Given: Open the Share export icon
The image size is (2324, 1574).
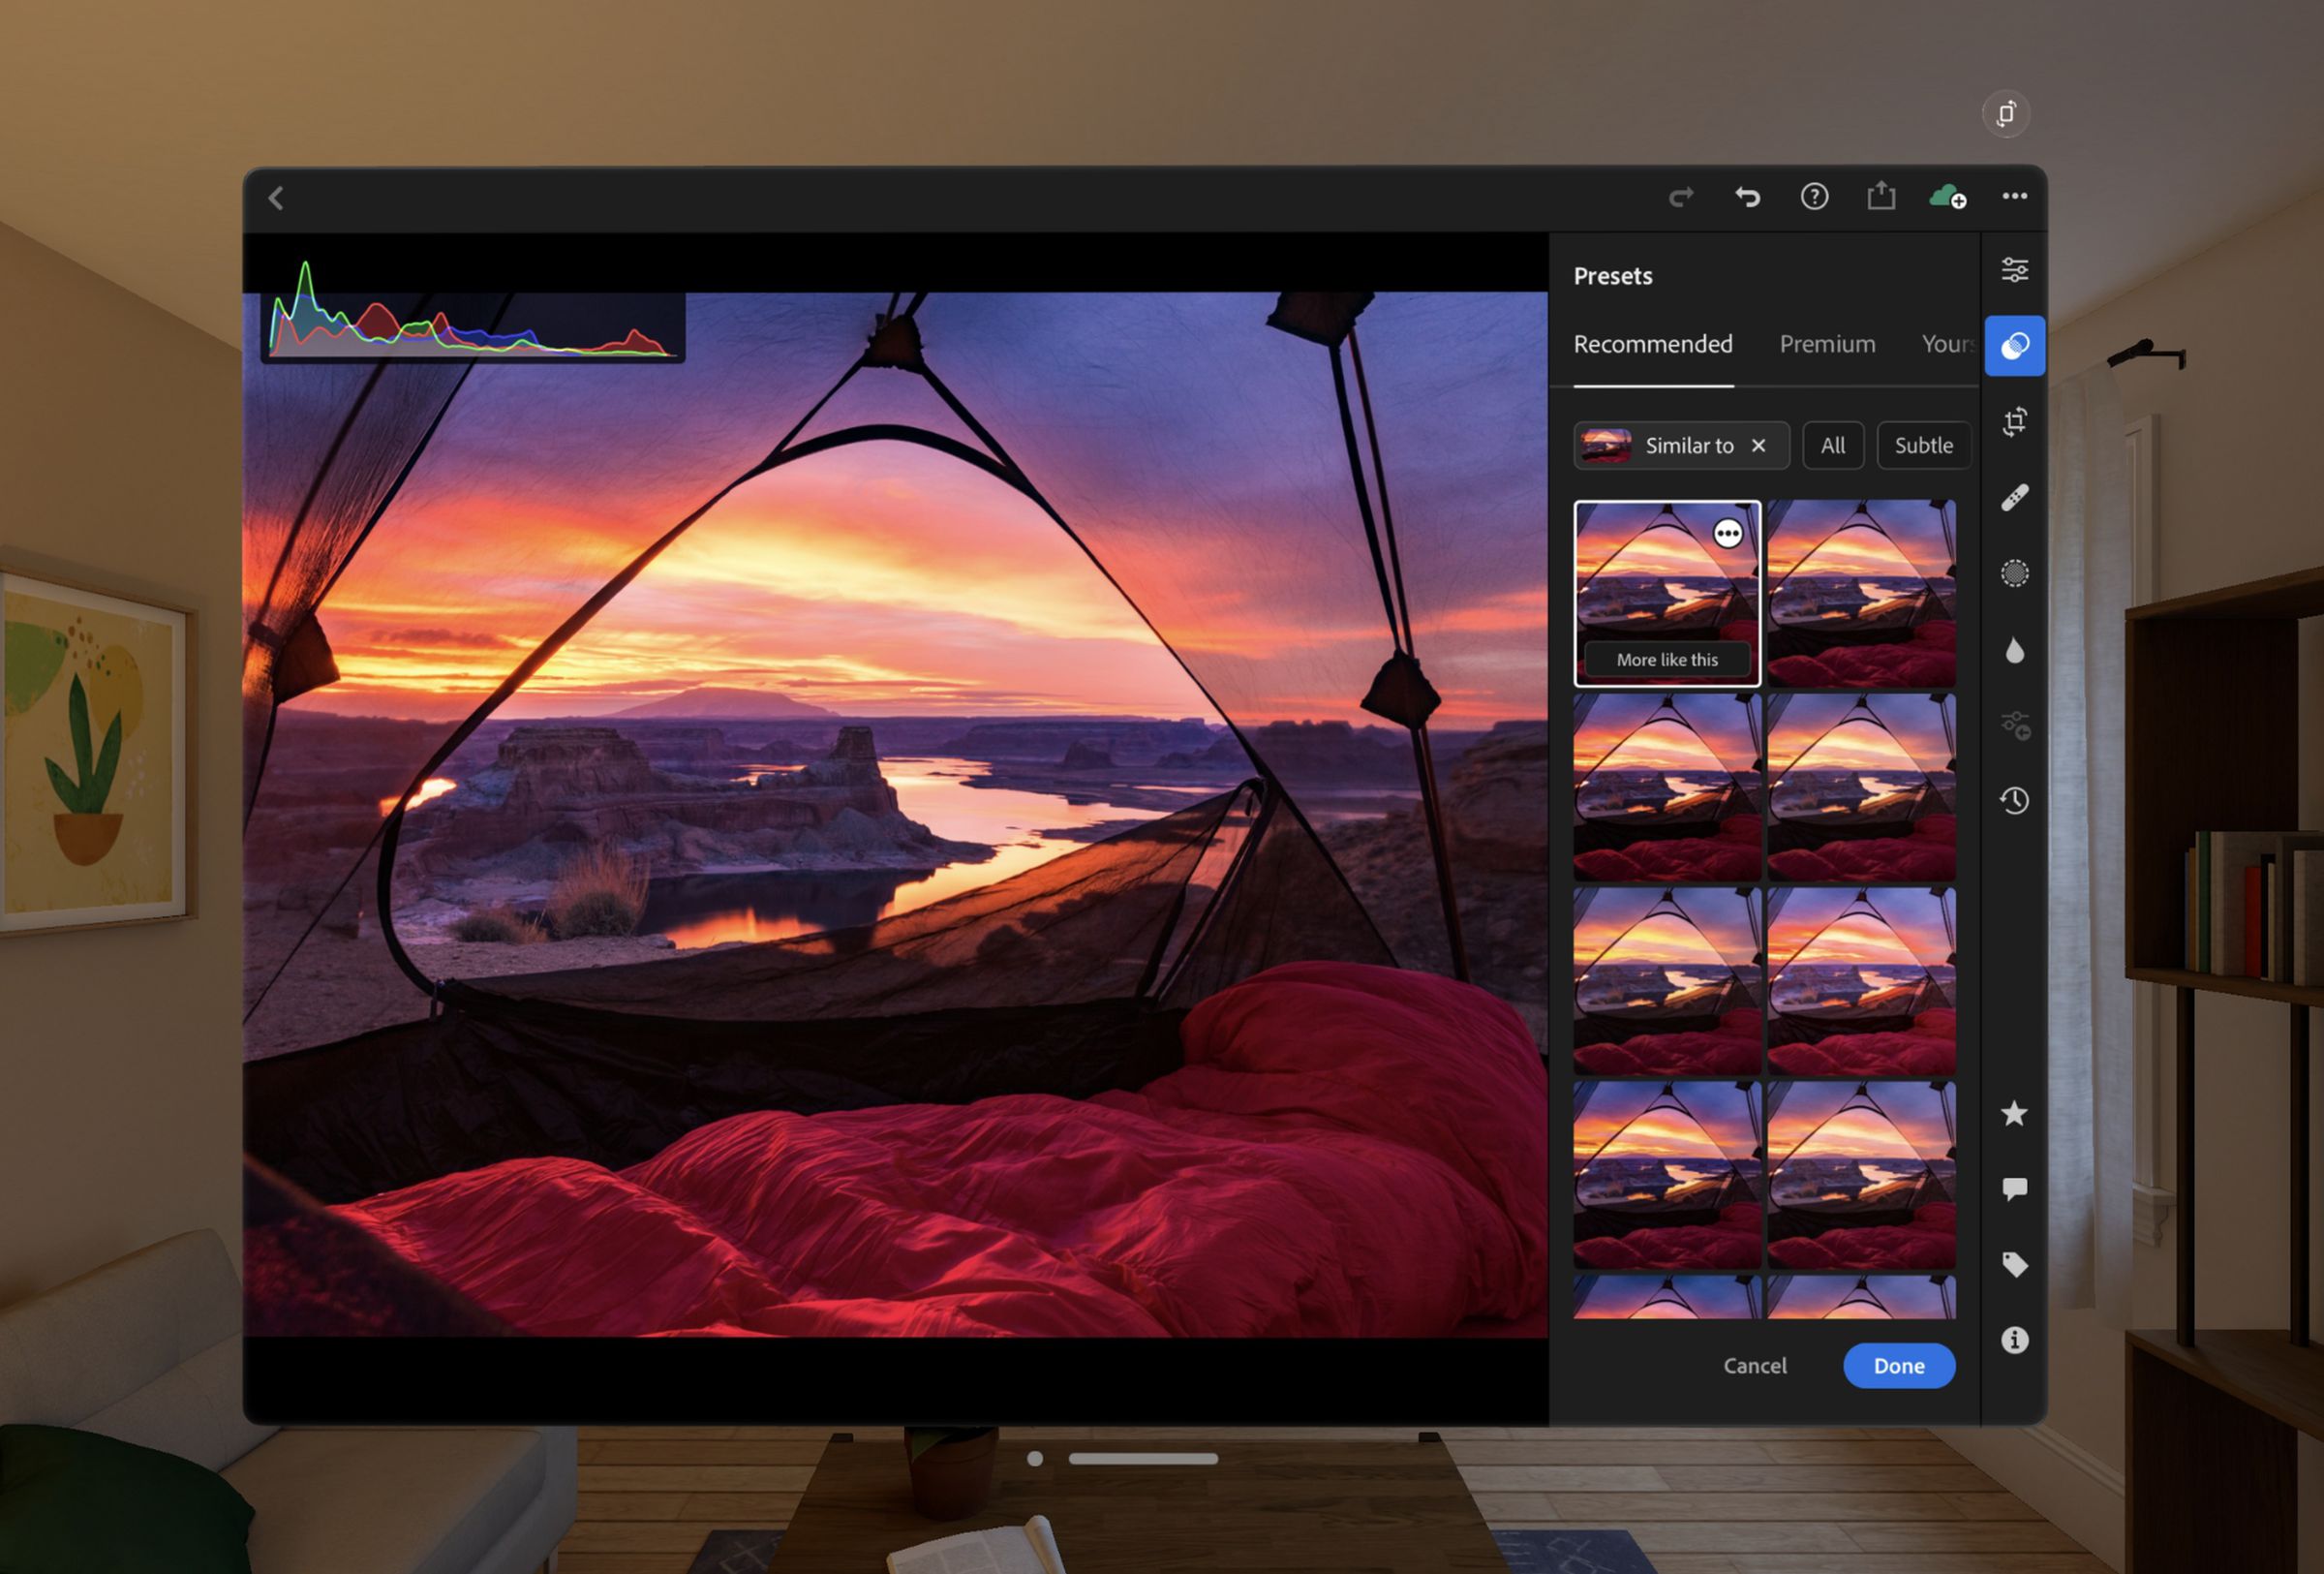Looking at the screenshot, I should pyautogui.click(x=1881, y=196).
